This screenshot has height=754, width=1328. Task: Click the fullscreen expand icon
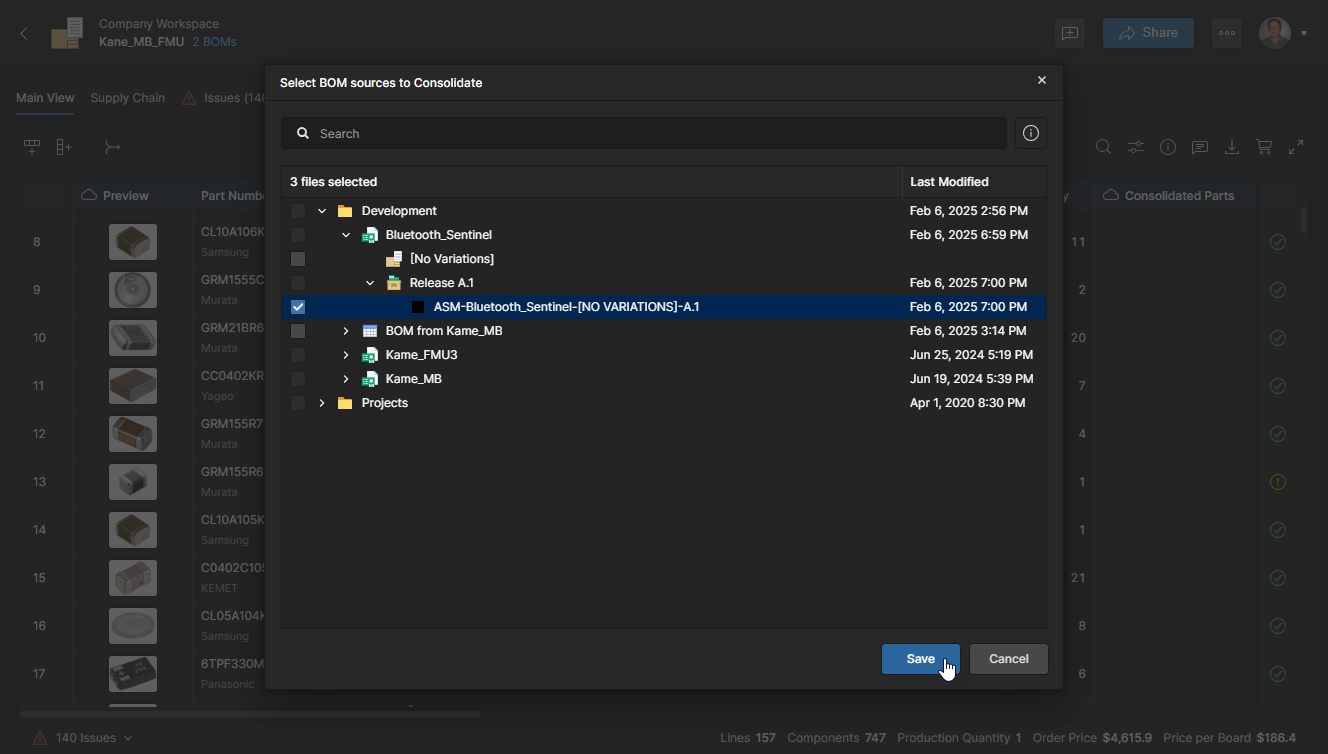pyautogui.click(x=1296, y=147)
